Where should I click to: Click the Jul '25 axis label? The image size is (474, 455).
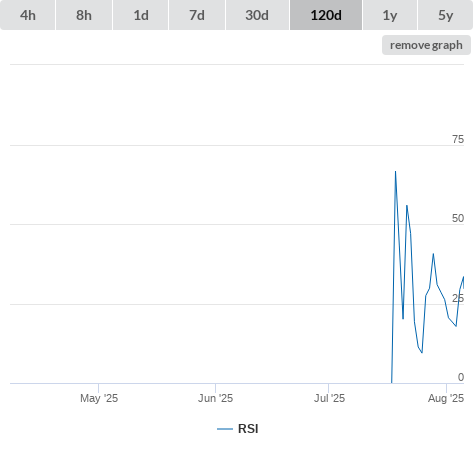pos(329,398)
